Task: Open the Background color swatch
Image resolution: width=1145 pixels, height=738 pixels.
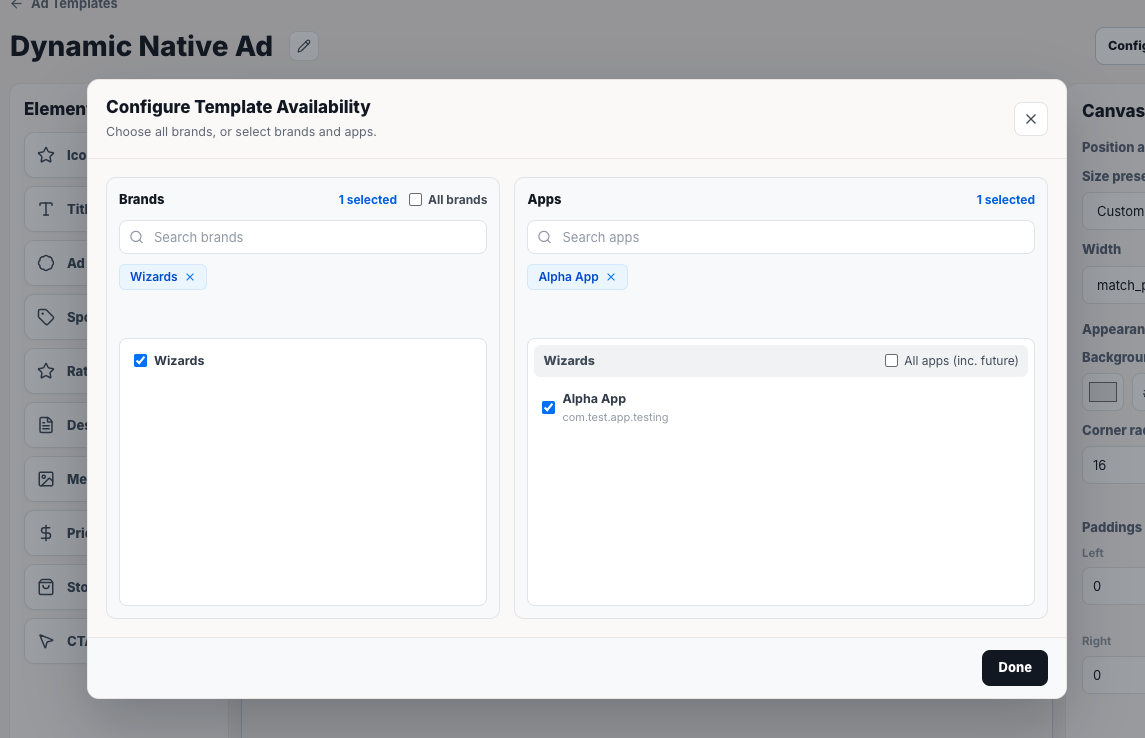Action: (x=1102, y=392)
